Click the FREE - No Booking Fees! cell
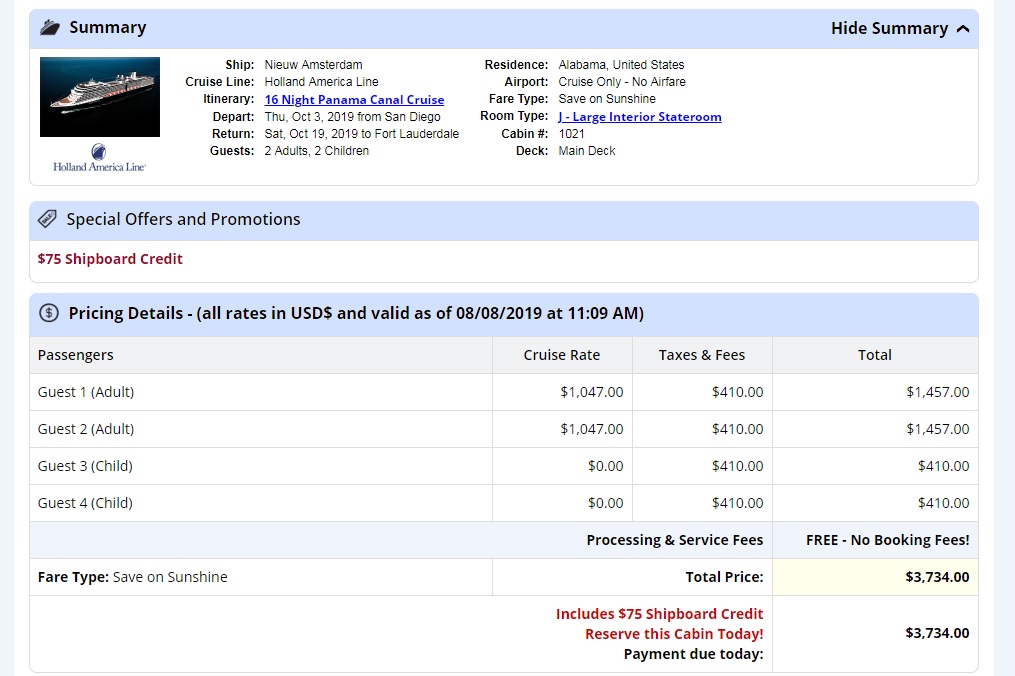The height and width of the screenshot is (676, 1015). [x=875, y=540]
